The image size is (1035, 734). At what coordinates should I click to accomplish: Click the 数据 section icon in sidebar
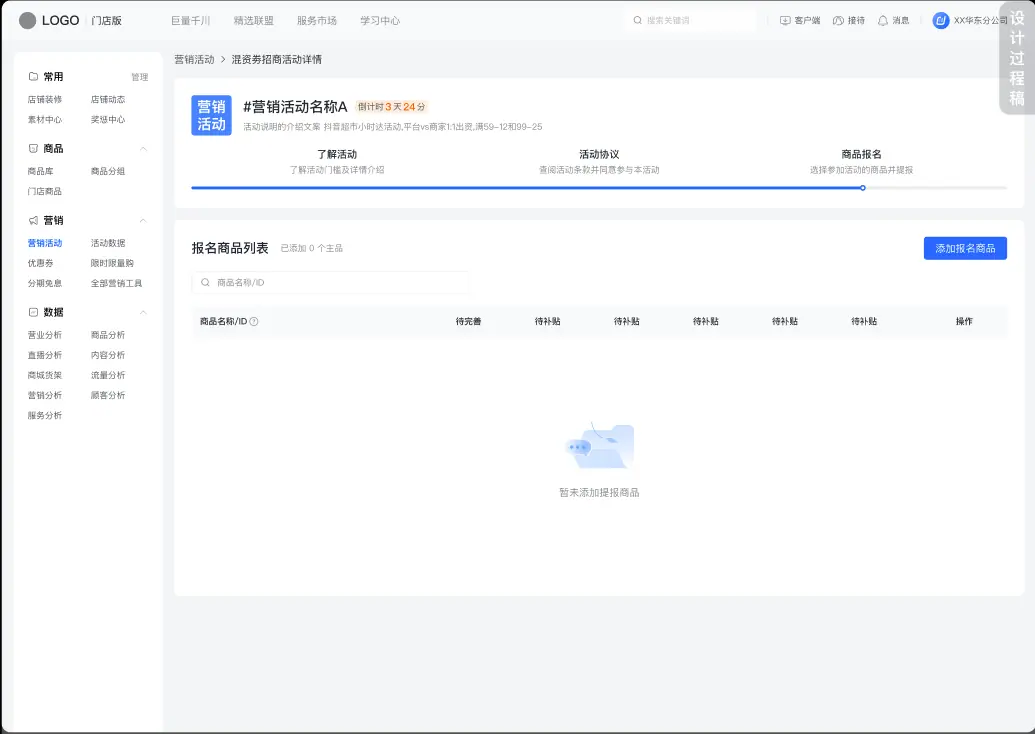[33, 312]
